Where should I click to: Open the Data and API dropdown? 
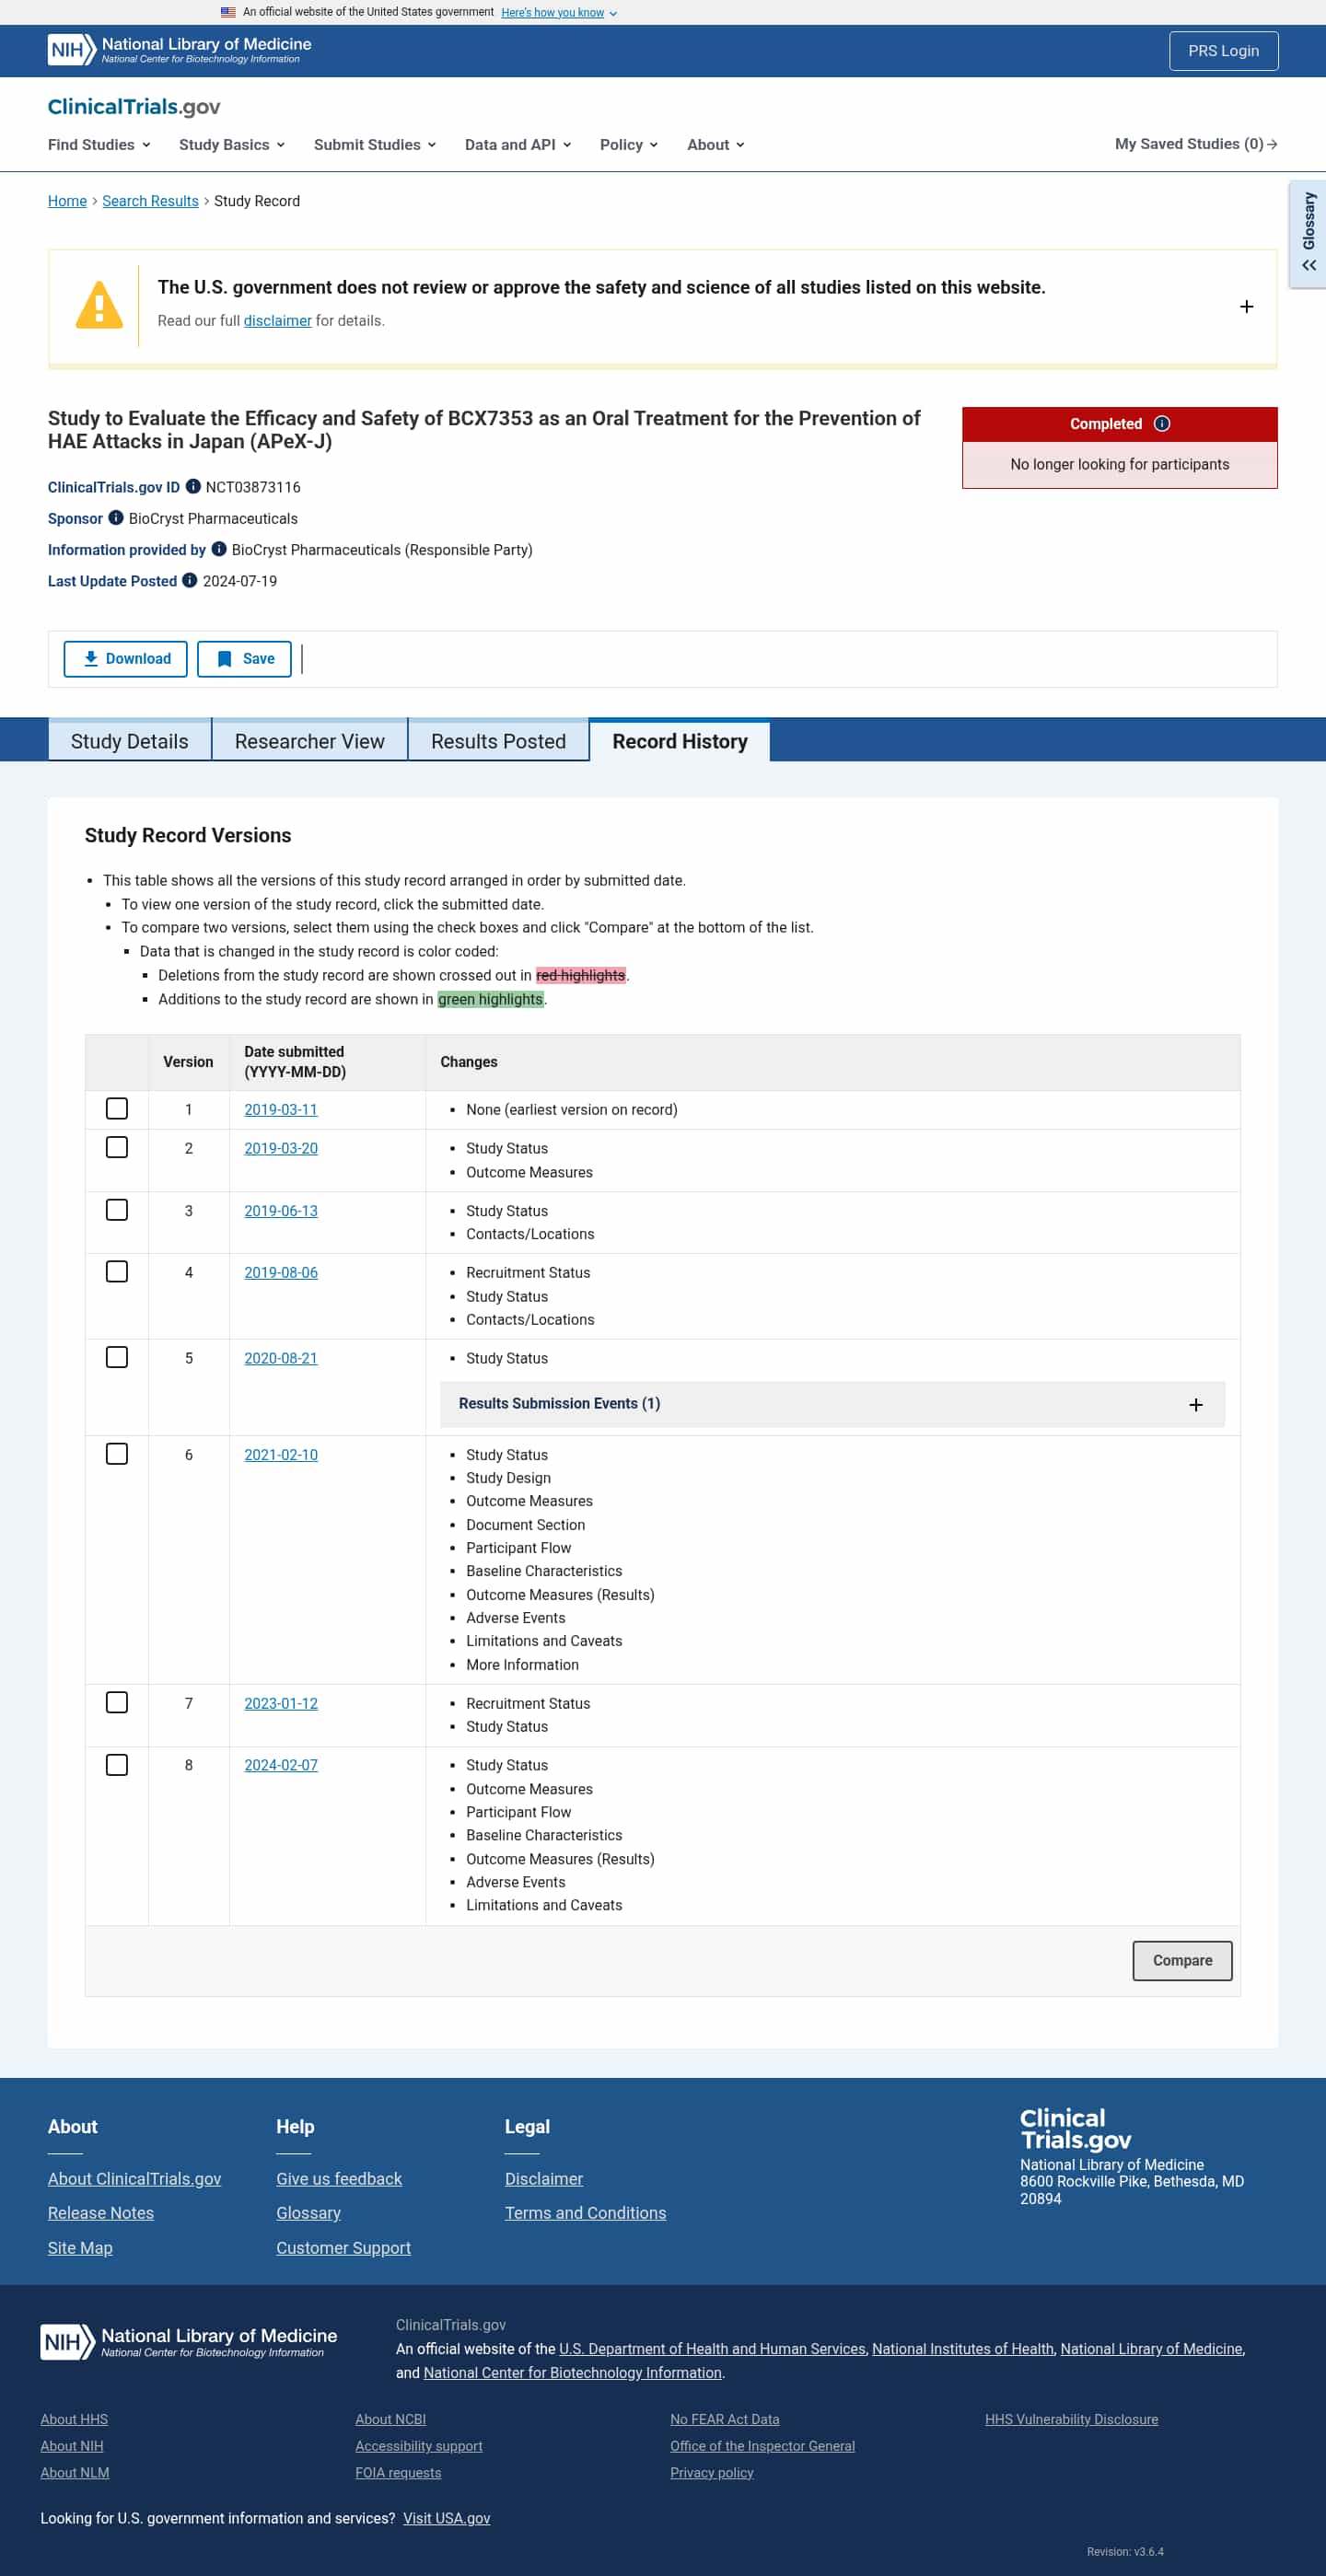point(518,145)
